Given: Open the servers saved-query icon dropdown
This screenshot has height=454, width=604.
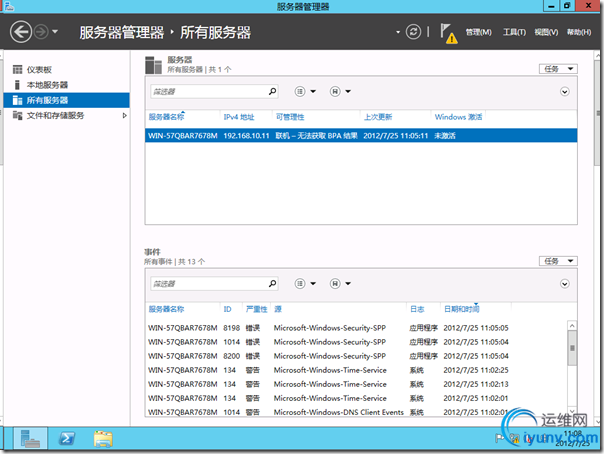Looking at the screenshot, I should pos(340,92).
